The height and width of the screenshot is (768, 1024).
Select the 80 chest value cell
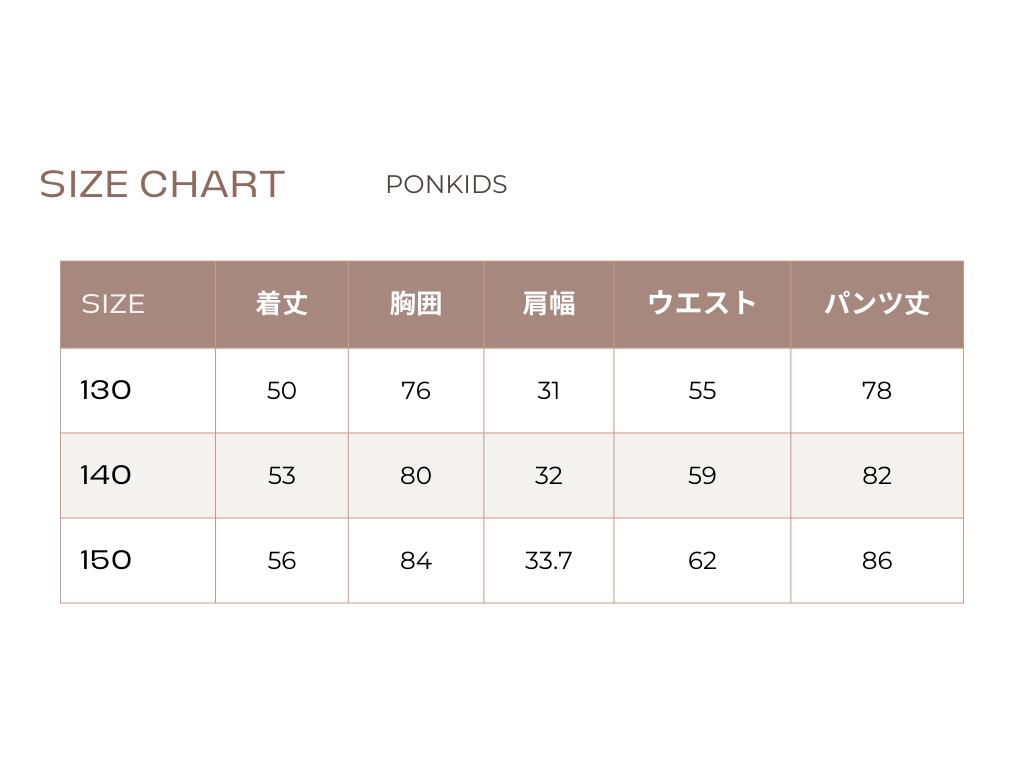[415, 476]
